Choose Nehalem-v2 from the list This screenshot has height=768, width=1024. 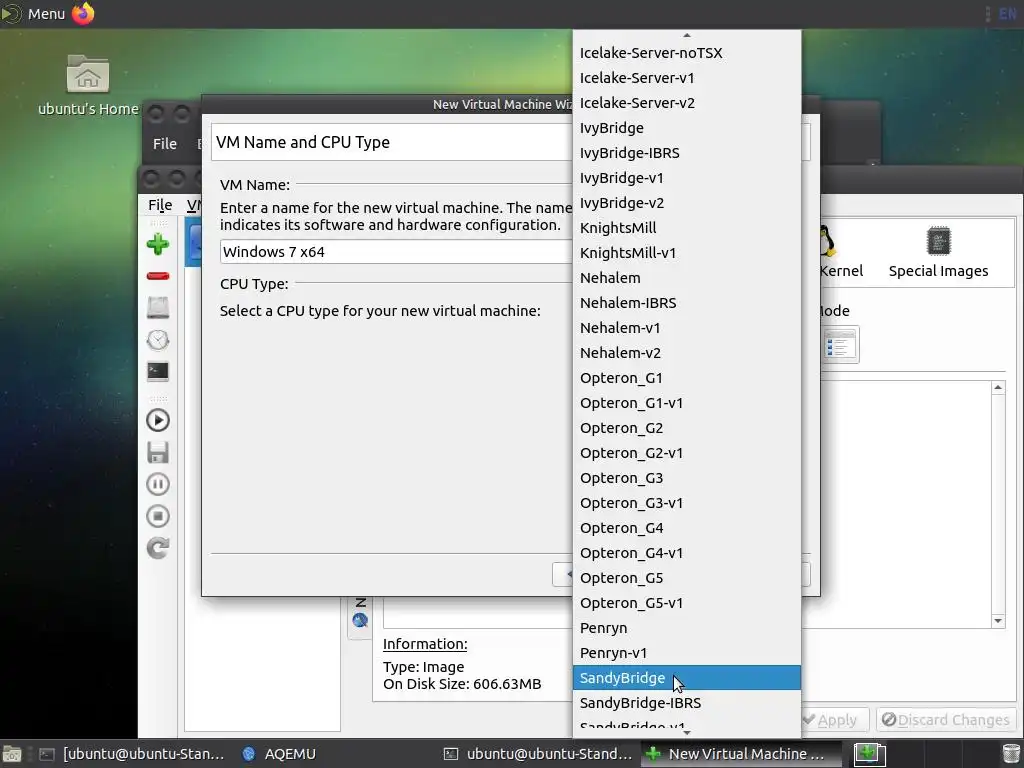pos(686,353)
